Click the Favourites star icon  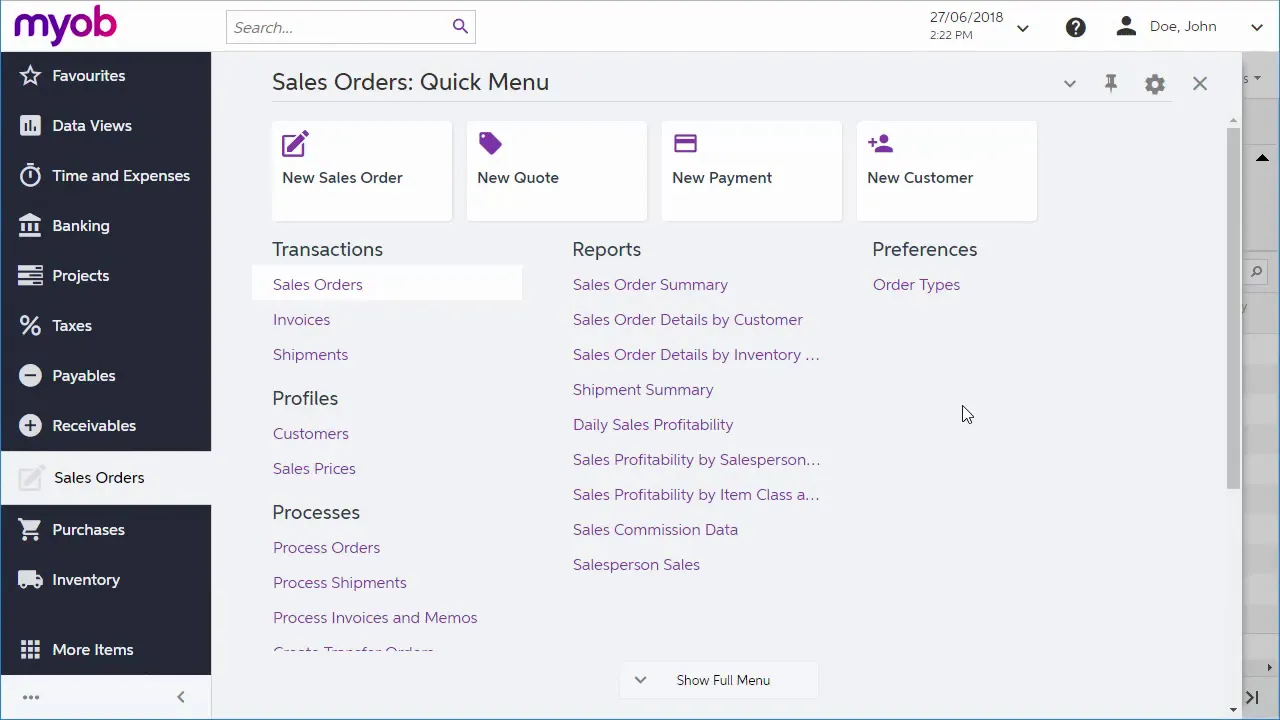(x=30, y=76)
